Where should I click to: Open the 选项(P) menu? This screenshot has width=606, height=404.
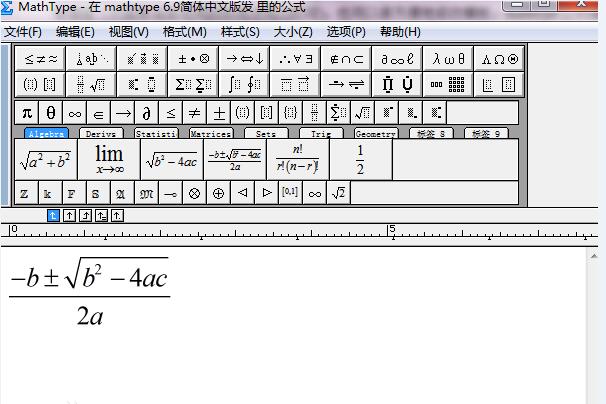[x=346, y=32]
